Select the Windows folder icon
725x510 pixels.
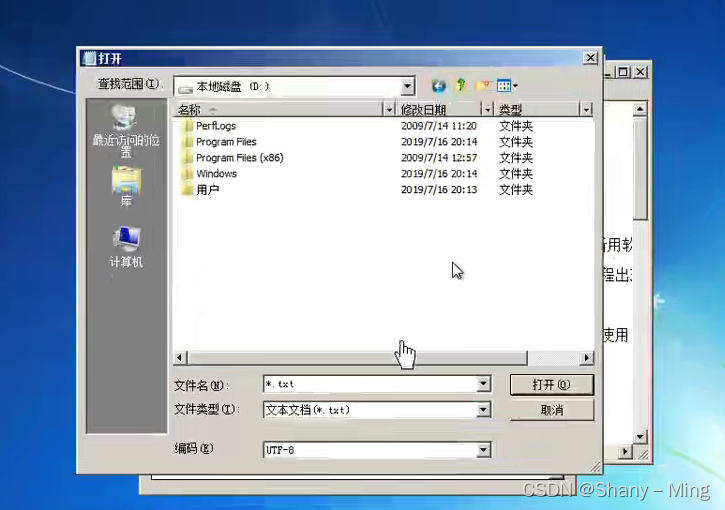coord(187,173)
